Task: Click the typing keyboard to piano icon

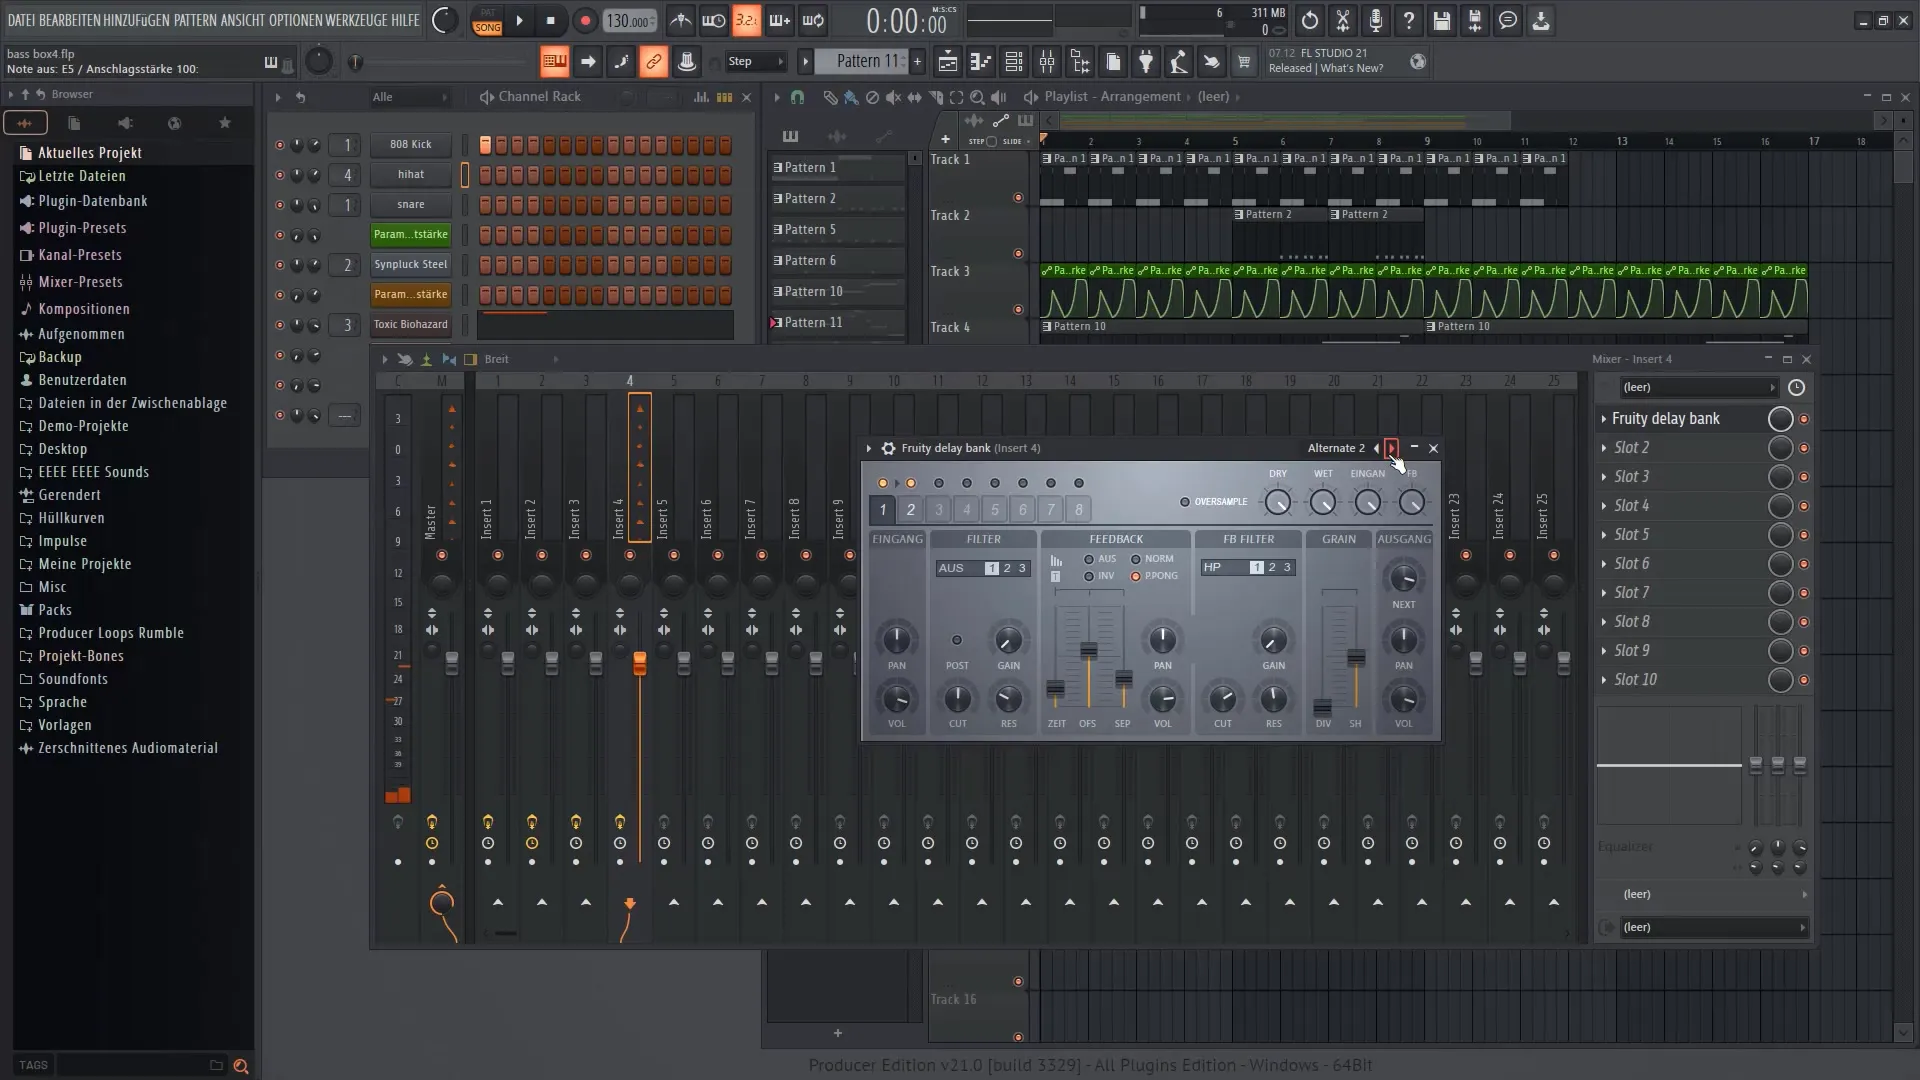Action: 554,62
